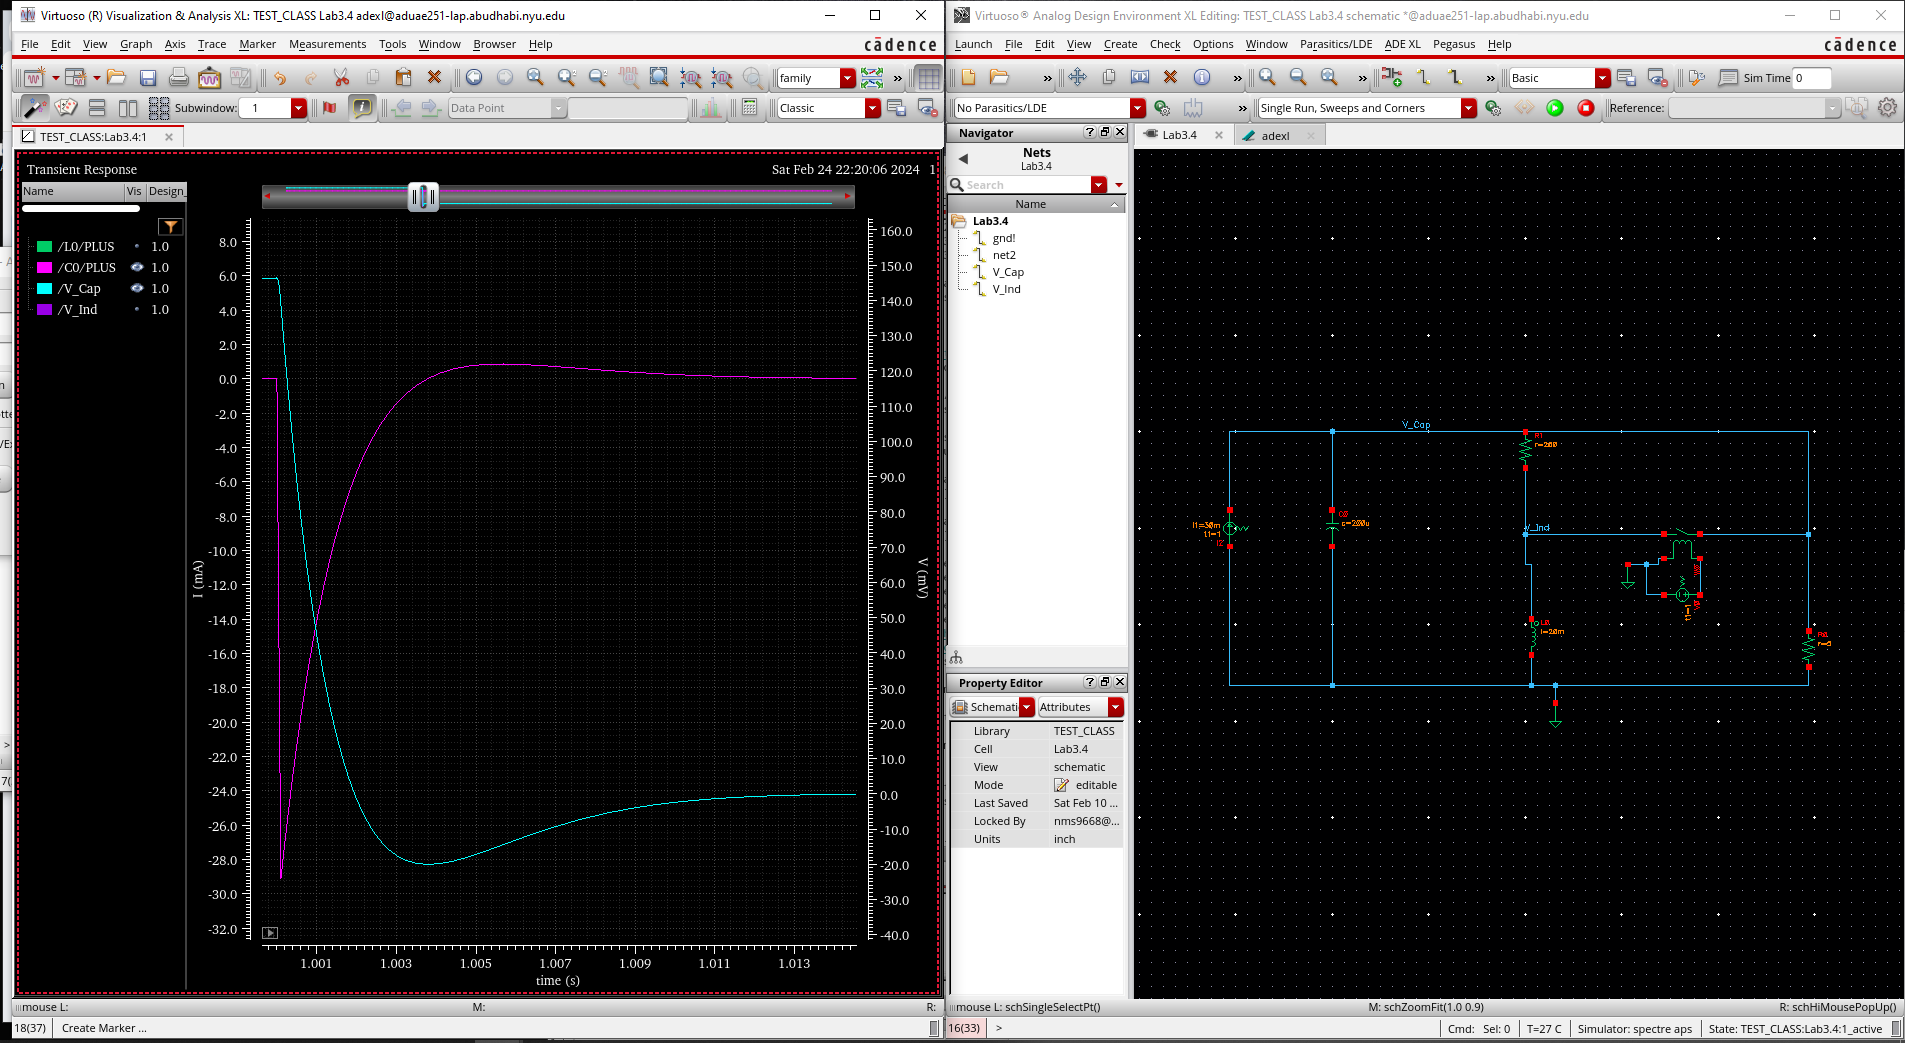Screen dimensions: 1905x1043
Task: Run the simulation with the green play icon
Action: coord(1555,108)
